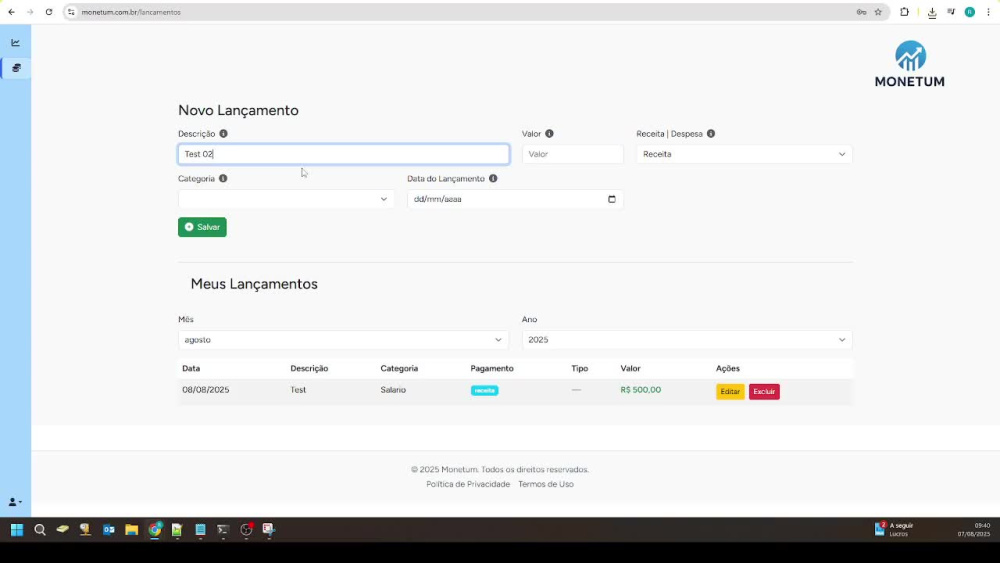The image size is (1000, 563).
Task: Click the R$ 500,00 value
Action: point(640,390)
